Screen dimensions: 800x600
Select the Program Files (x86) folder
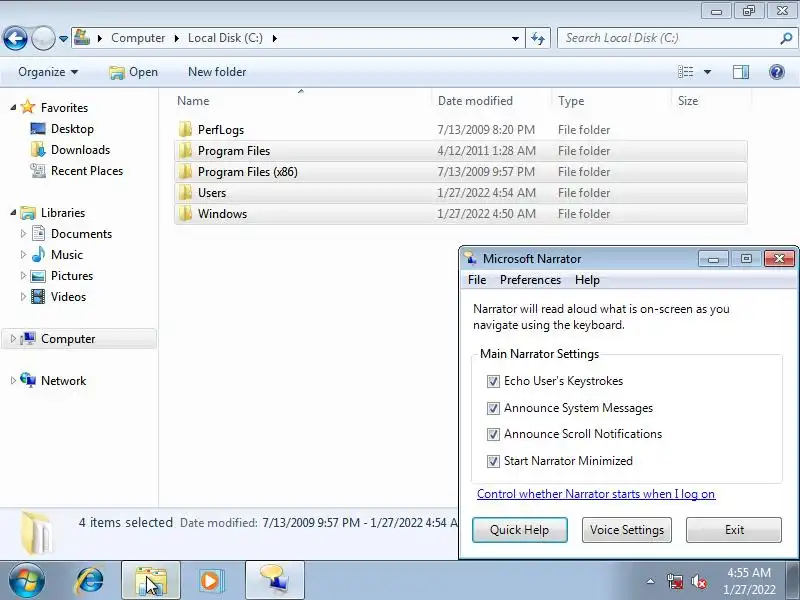coord(461,171)
